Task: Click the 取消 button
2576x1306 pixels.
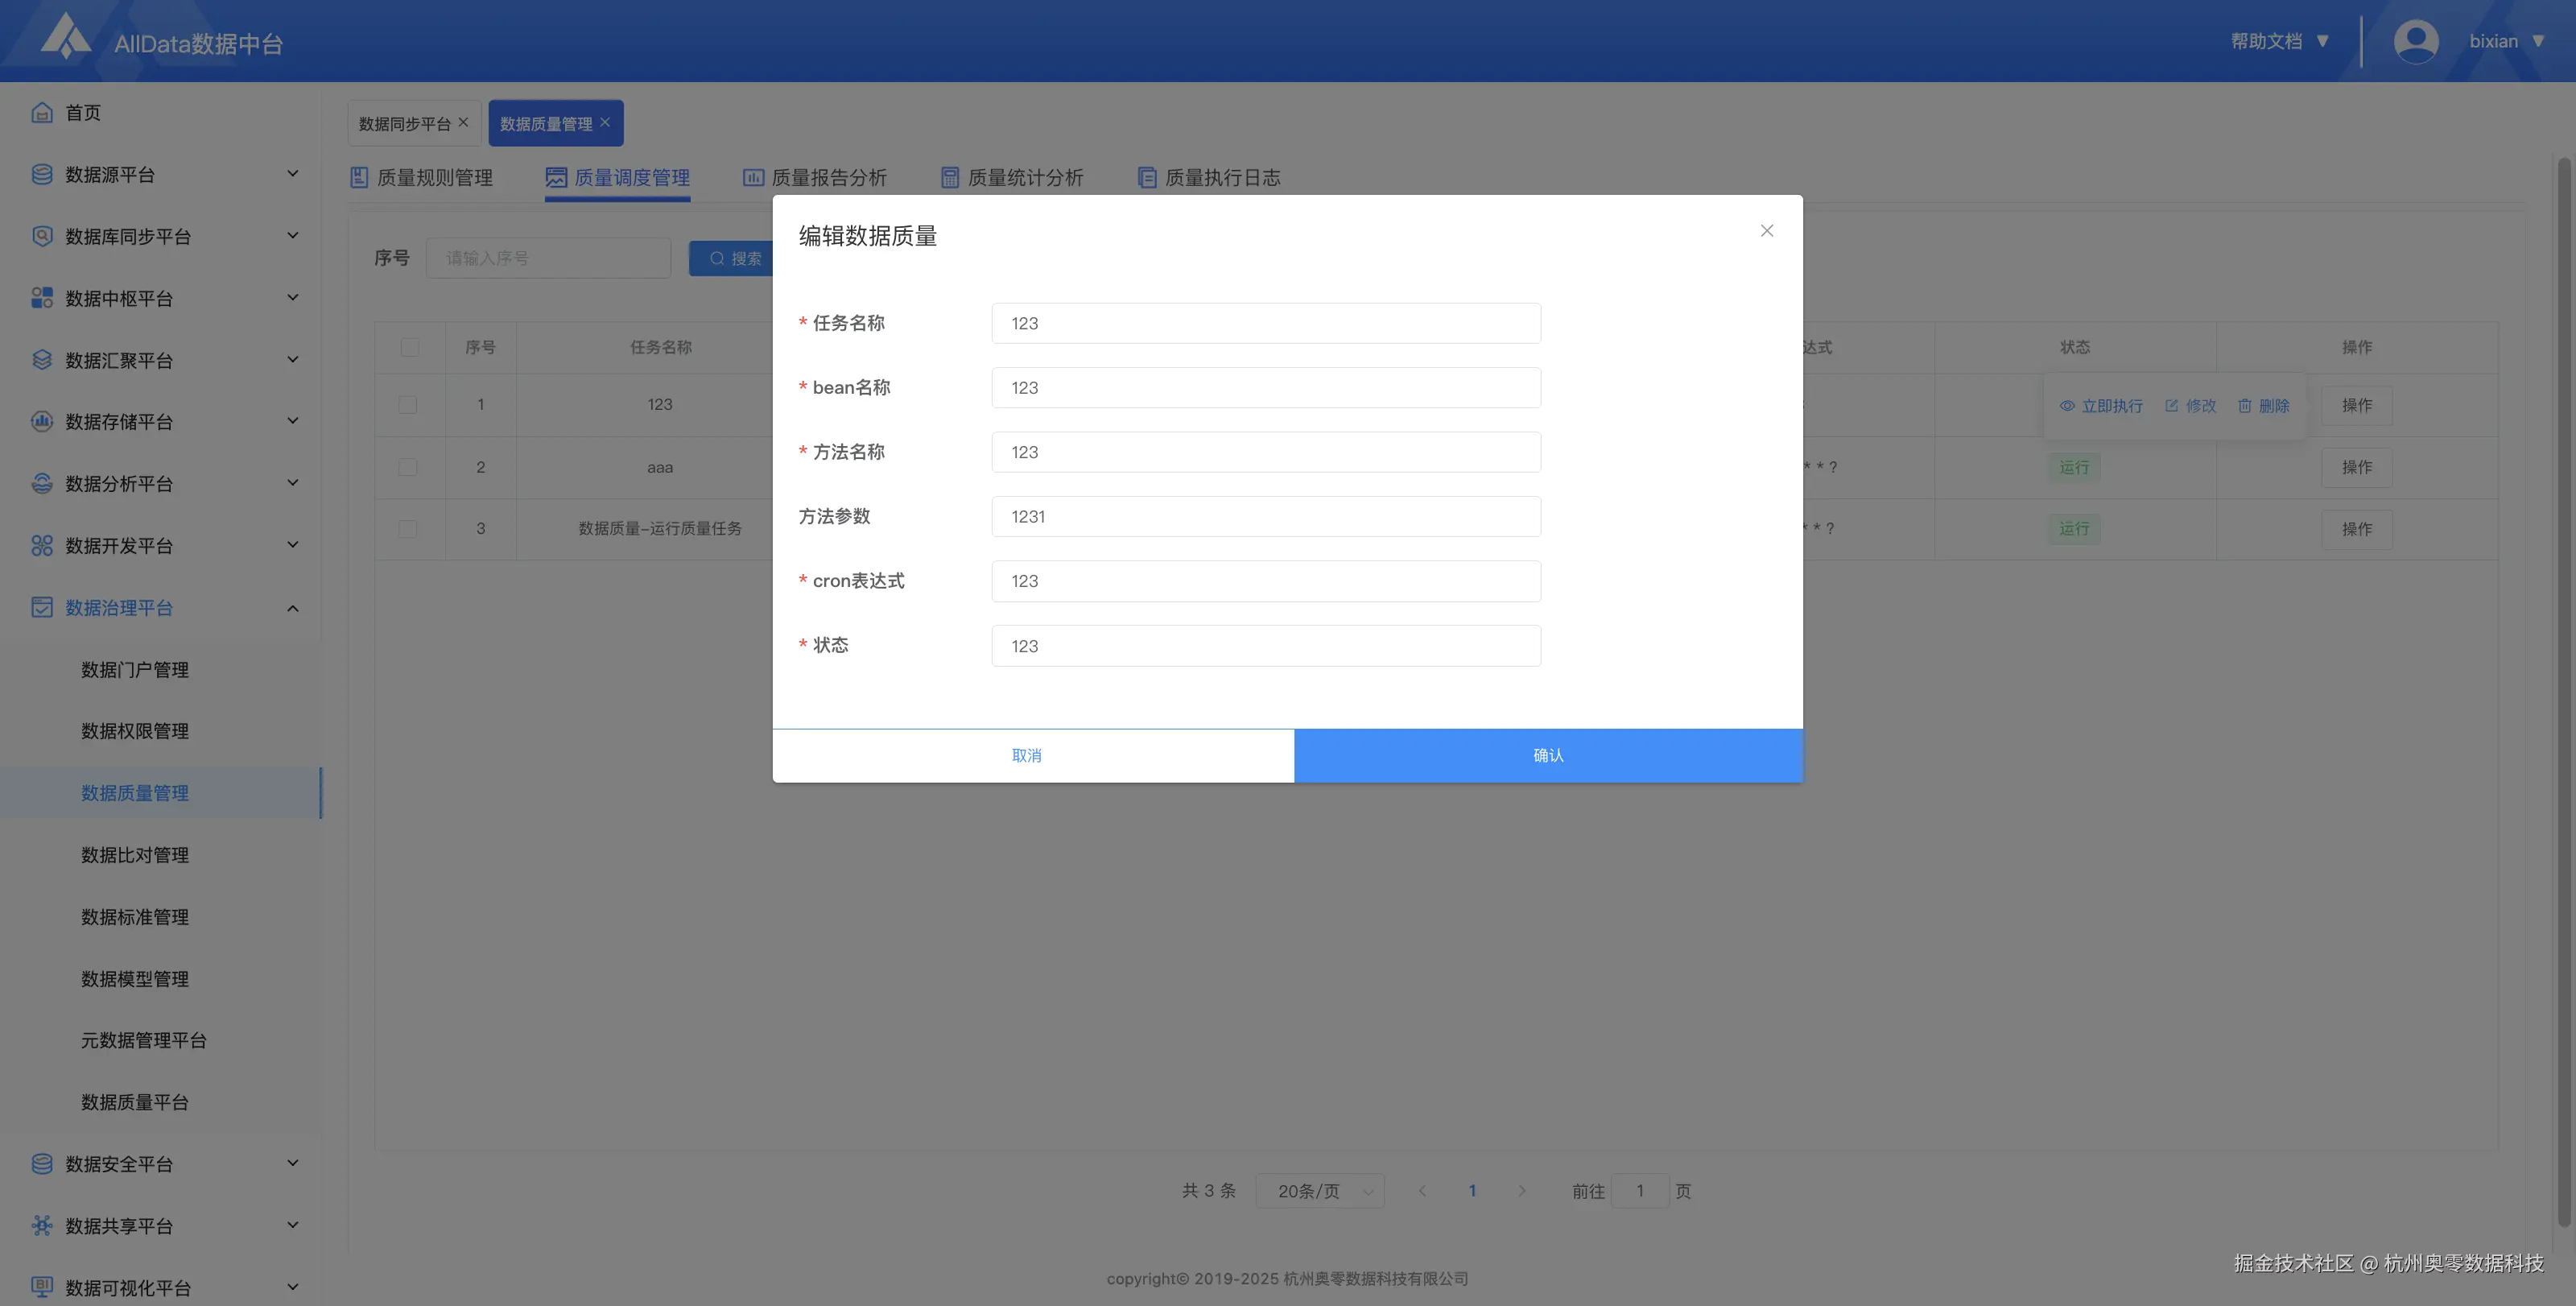Action: pyautogui.click(x=1026, y=755)
